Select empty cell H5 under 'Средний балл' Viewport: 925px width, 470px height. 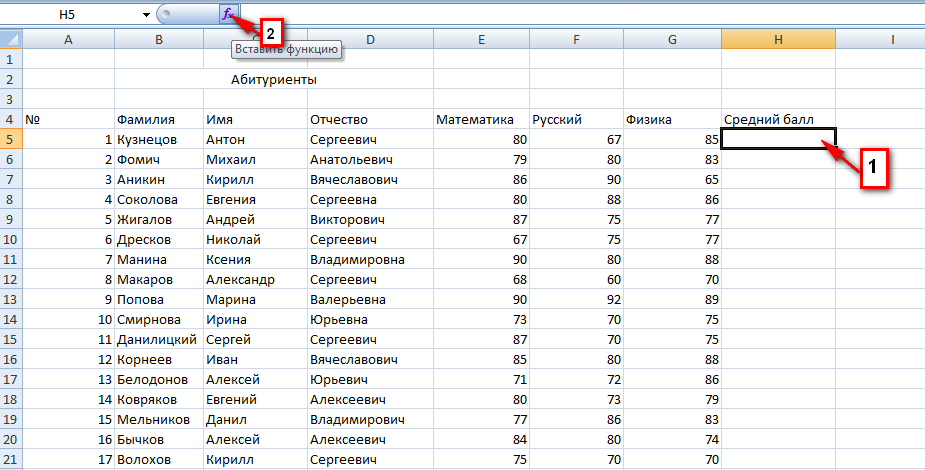778,139
